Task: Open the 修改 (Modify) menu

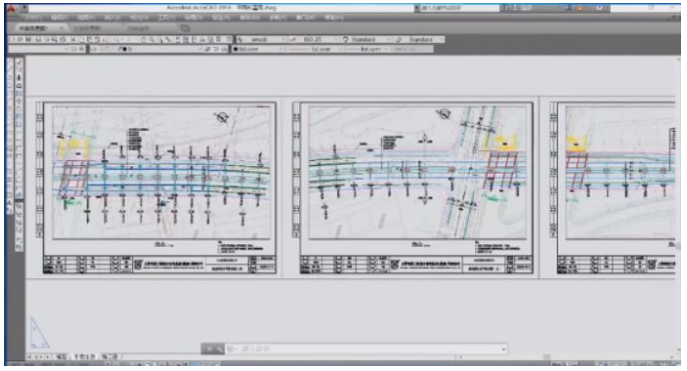Action: (x=249, y=18)
